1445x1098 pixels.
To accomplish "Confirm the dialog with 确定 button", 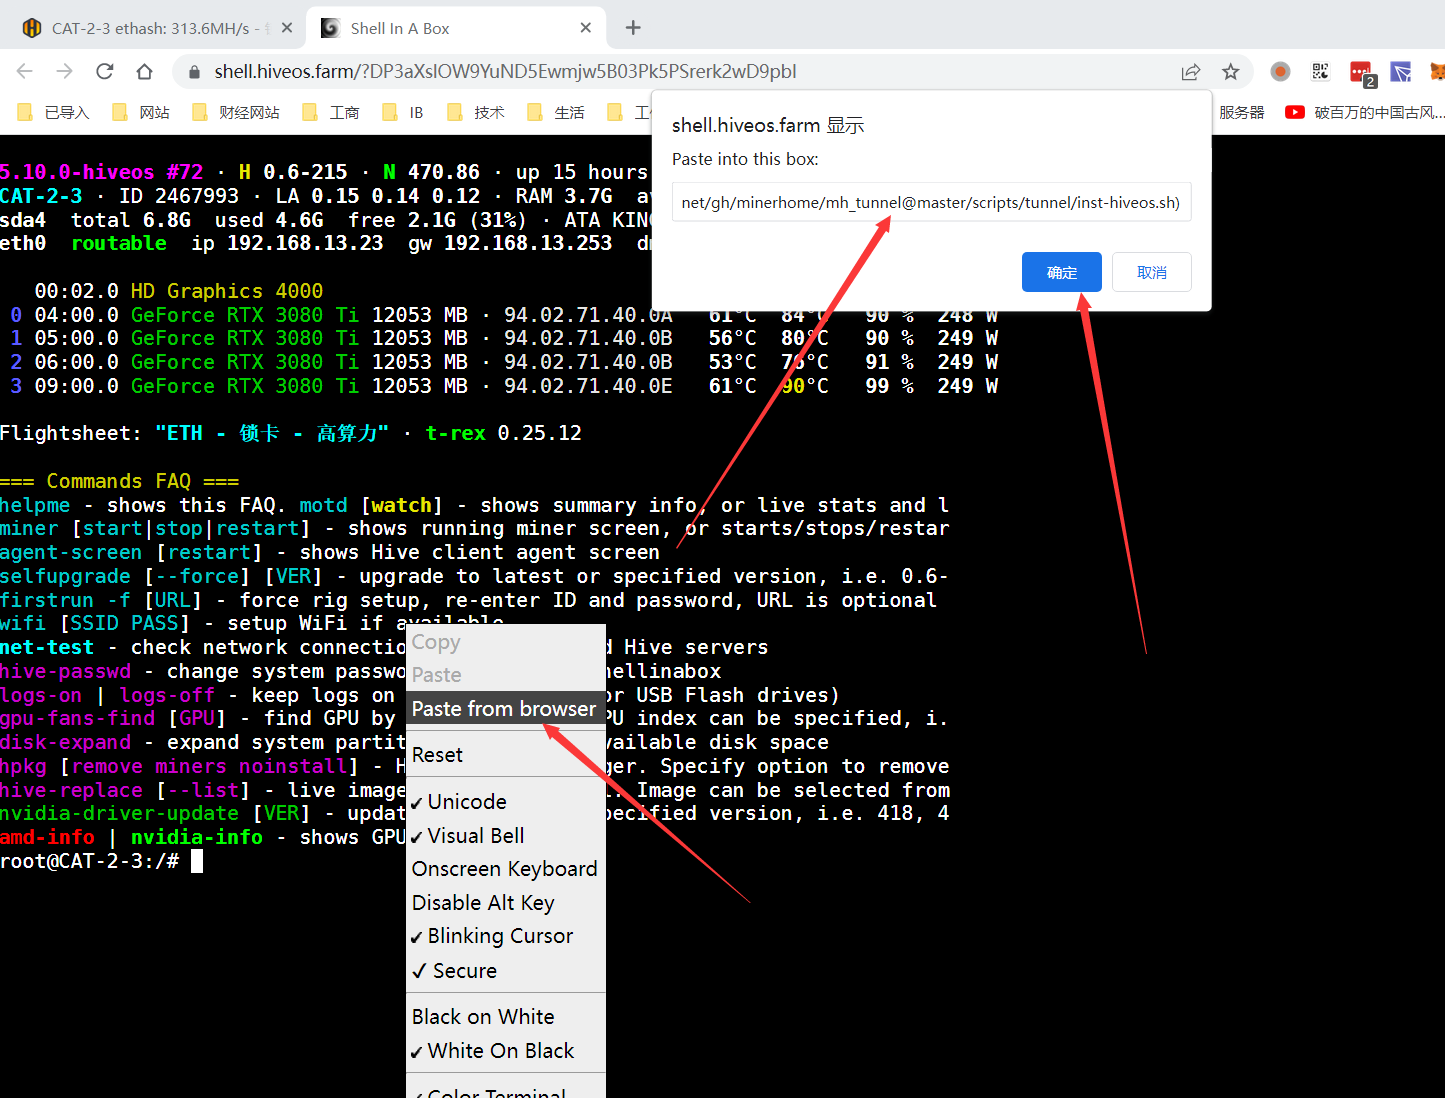I will [x=1061, y=272].
